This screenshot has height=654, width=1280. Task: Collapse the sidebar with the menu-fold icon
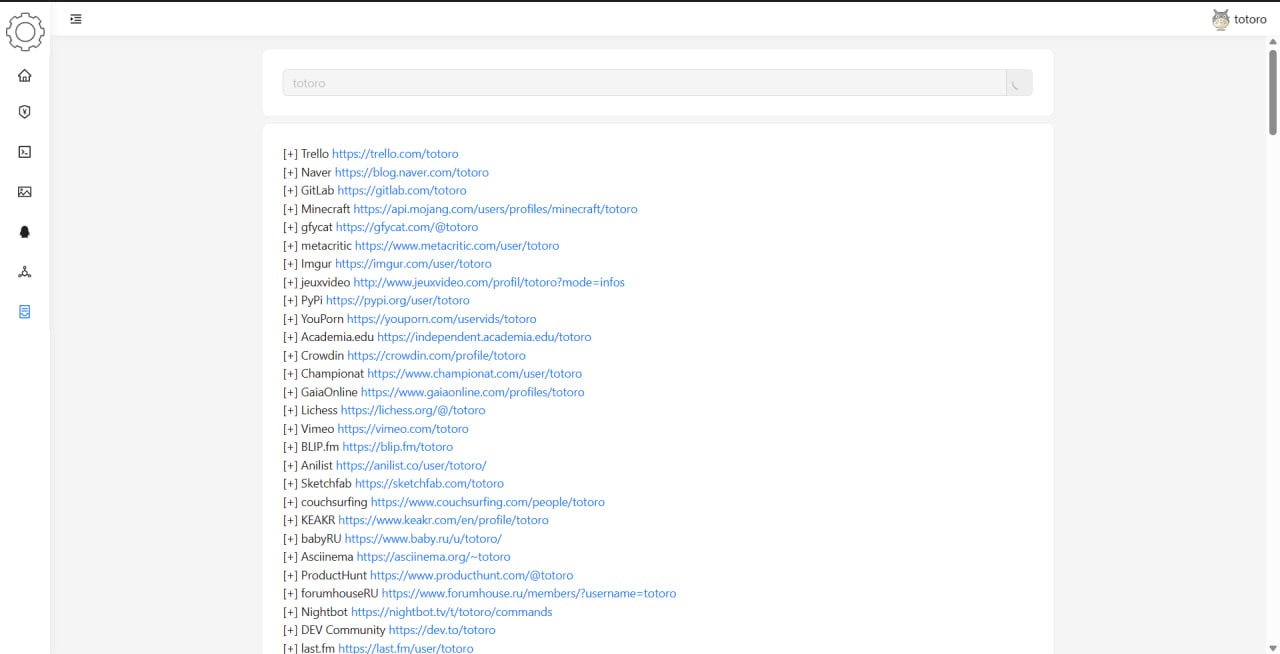pos(76,18)
